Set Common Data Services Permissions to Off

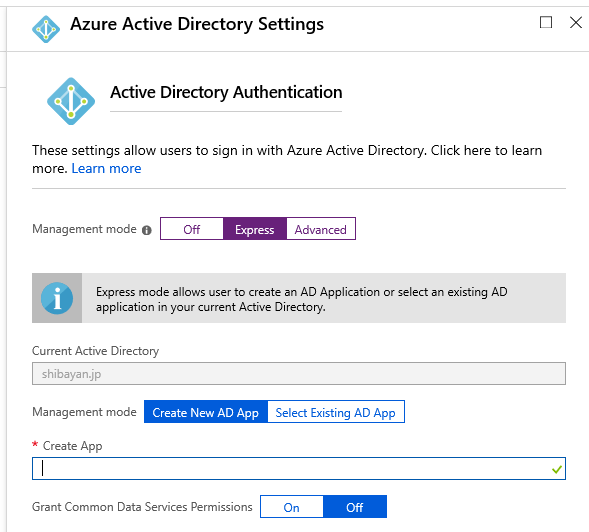point(355,506)
